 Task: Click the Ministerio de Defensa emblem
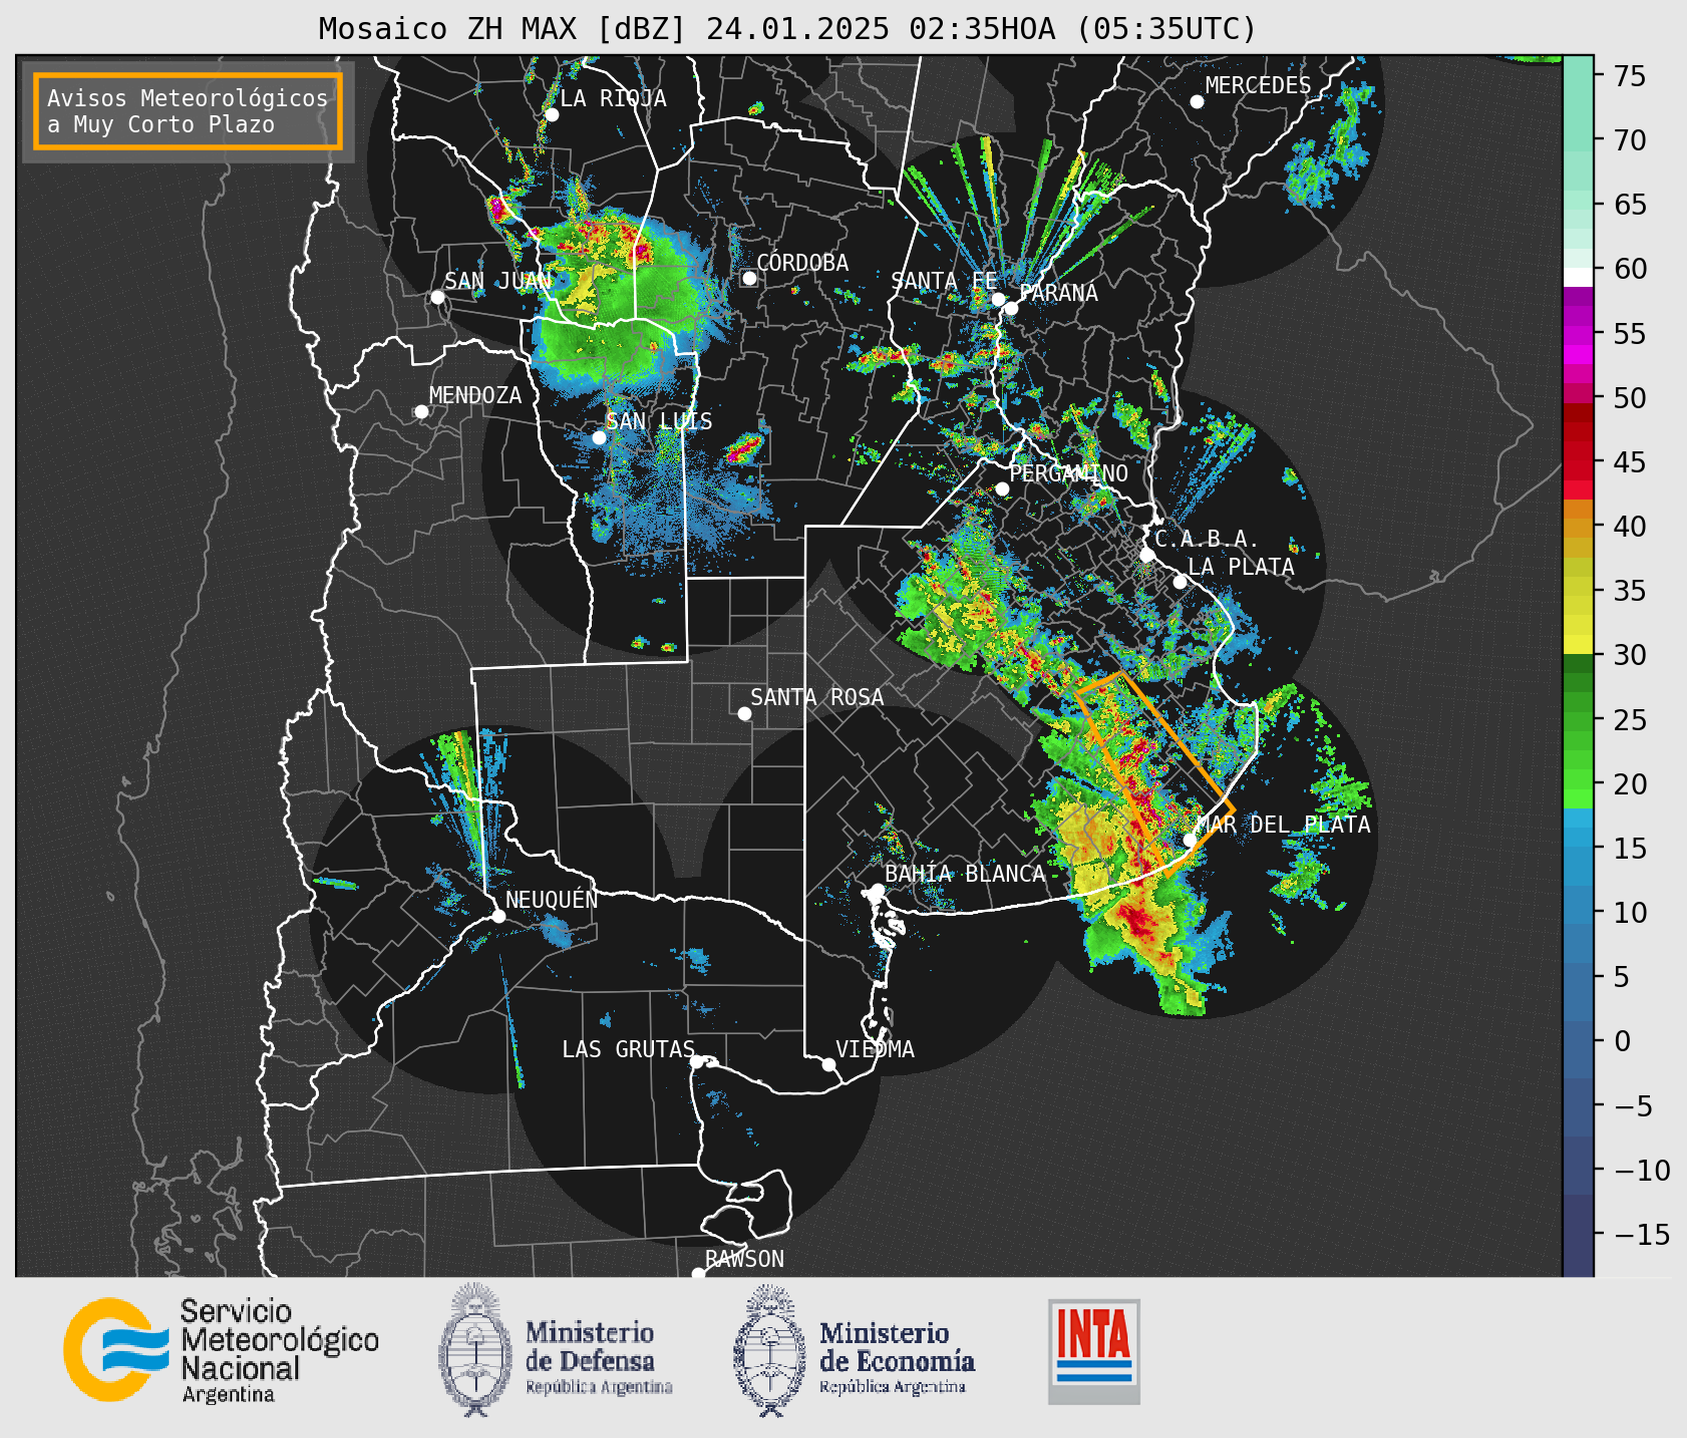(x=474, y=1350)
